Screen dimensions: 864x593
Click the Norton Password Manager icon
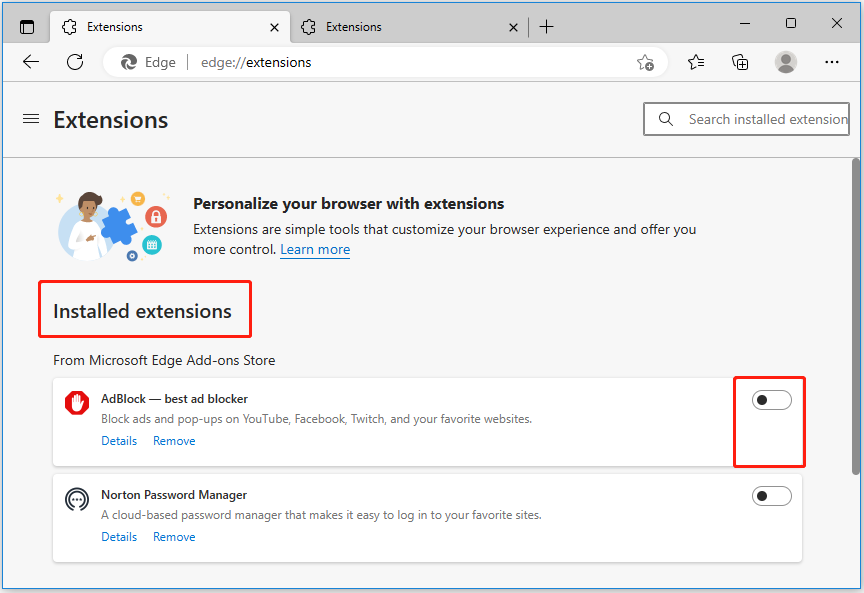pyautogui.click(x=77, y=499)
